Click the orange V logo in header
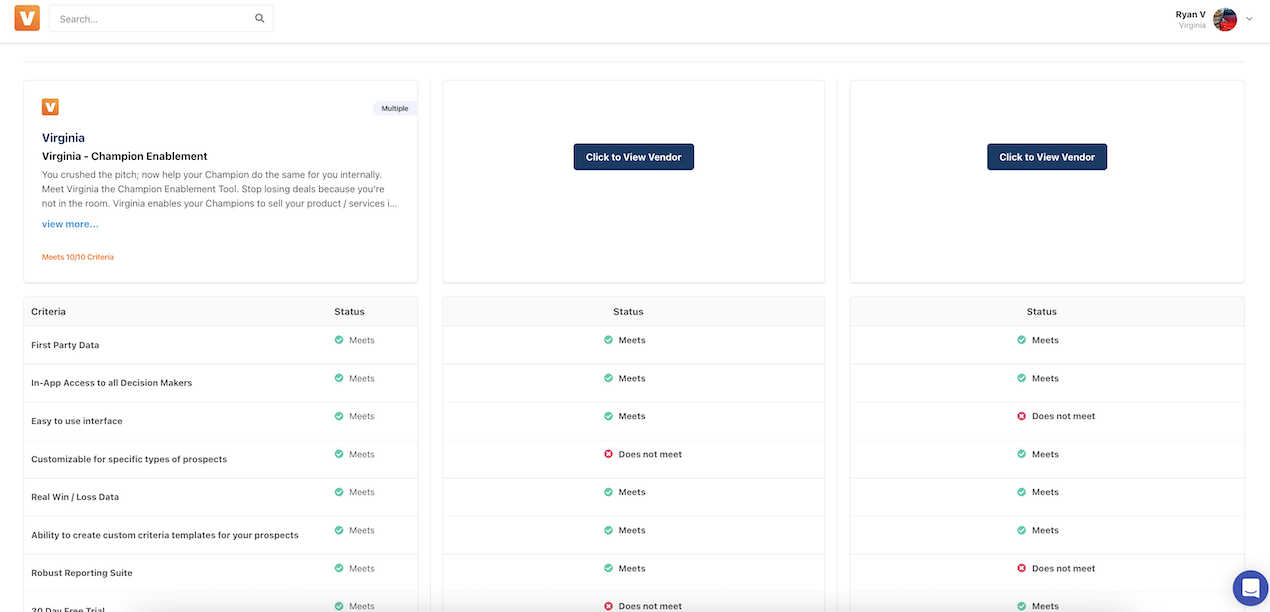 tap(27, 18)
